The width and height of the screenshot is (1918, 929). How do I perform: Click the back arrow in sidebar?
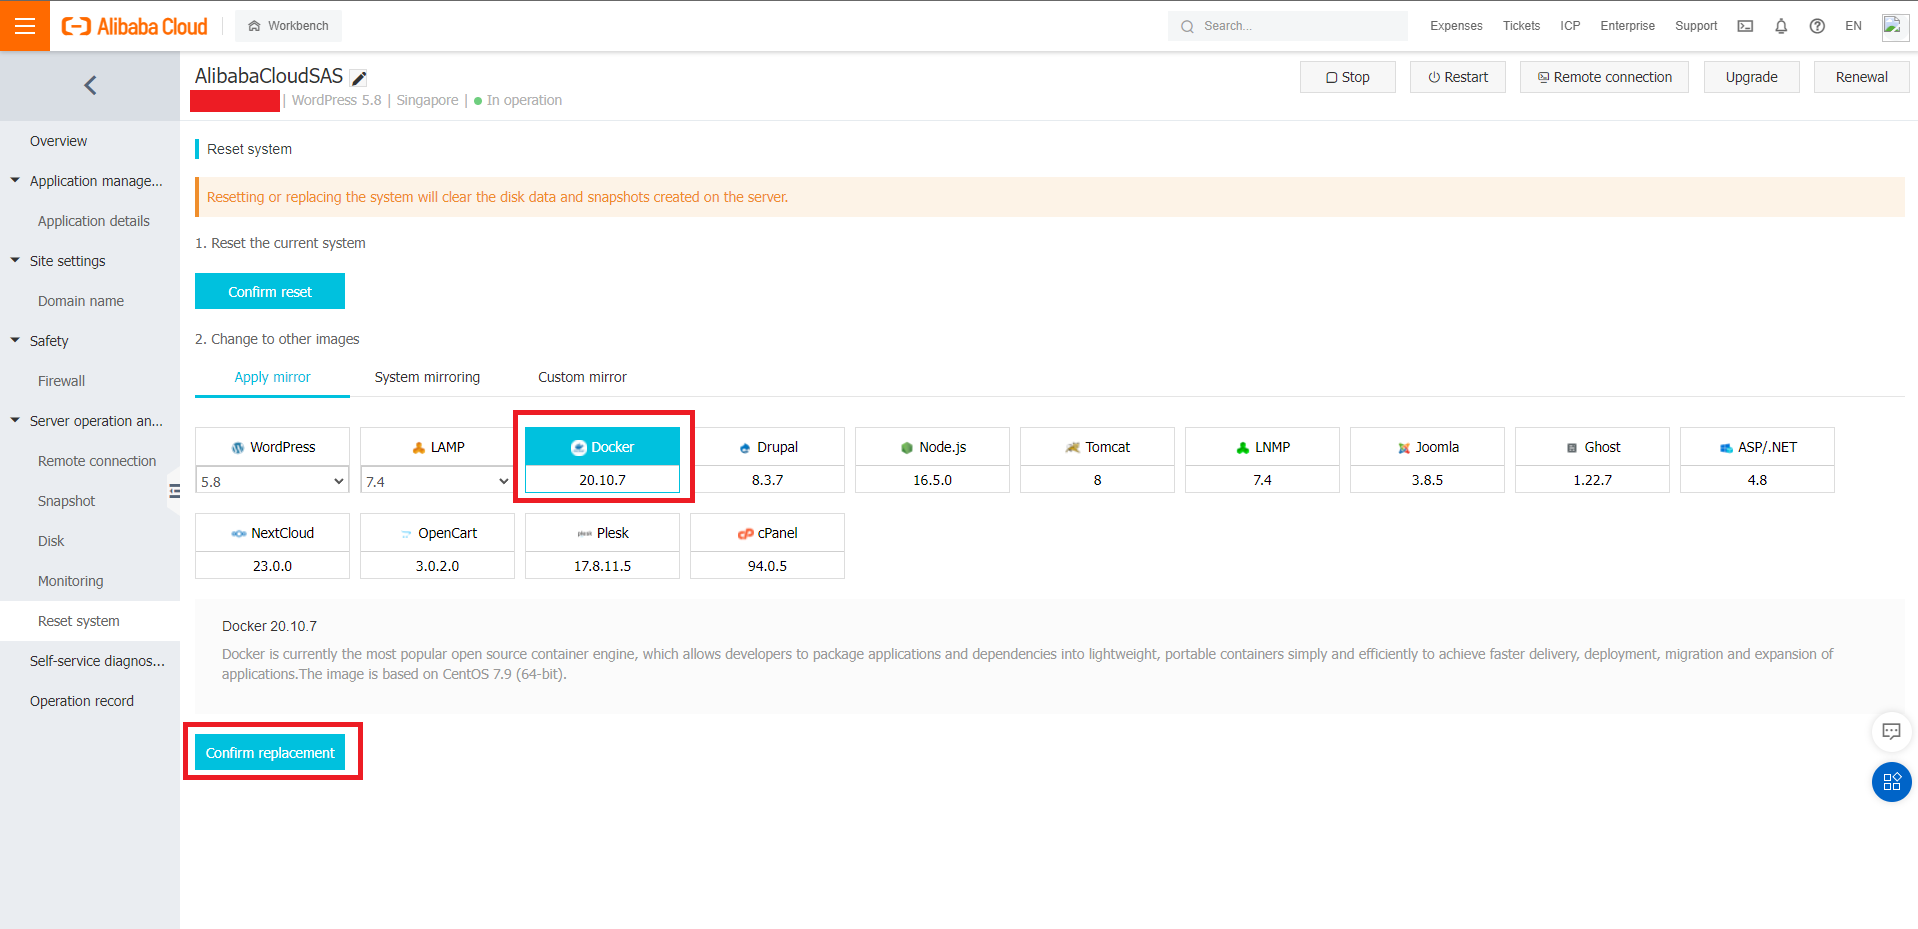(x=90, y=86)
